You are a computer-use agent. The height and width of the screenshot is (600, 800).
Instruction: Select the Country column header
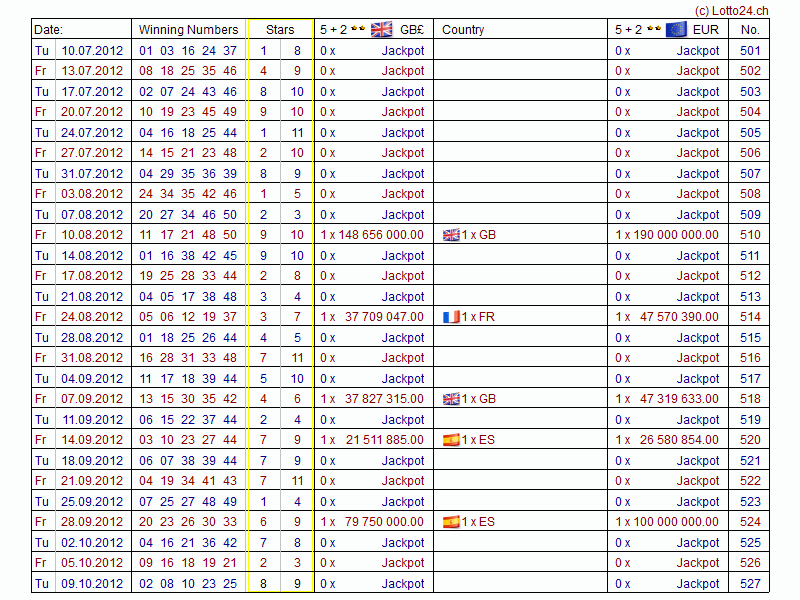pyautogui.click(x=463, y=30)
